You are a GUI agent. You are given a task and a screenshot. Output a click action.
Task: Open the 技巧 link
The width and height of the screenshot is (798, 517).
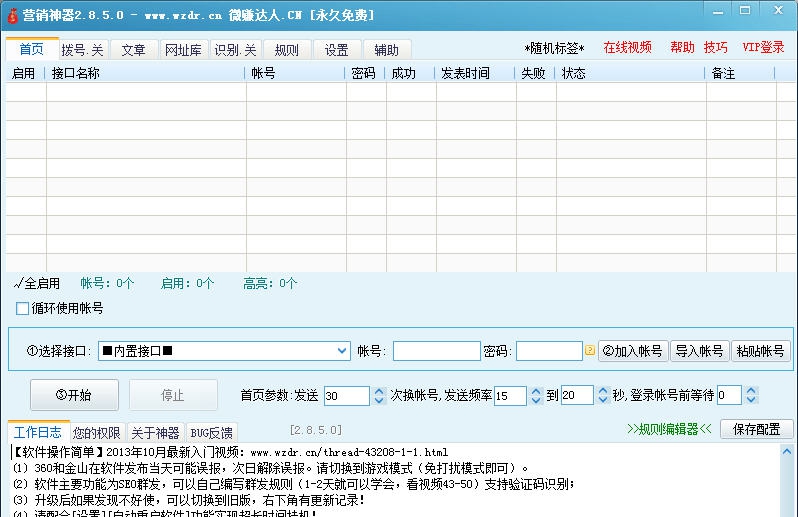[716, 47]
